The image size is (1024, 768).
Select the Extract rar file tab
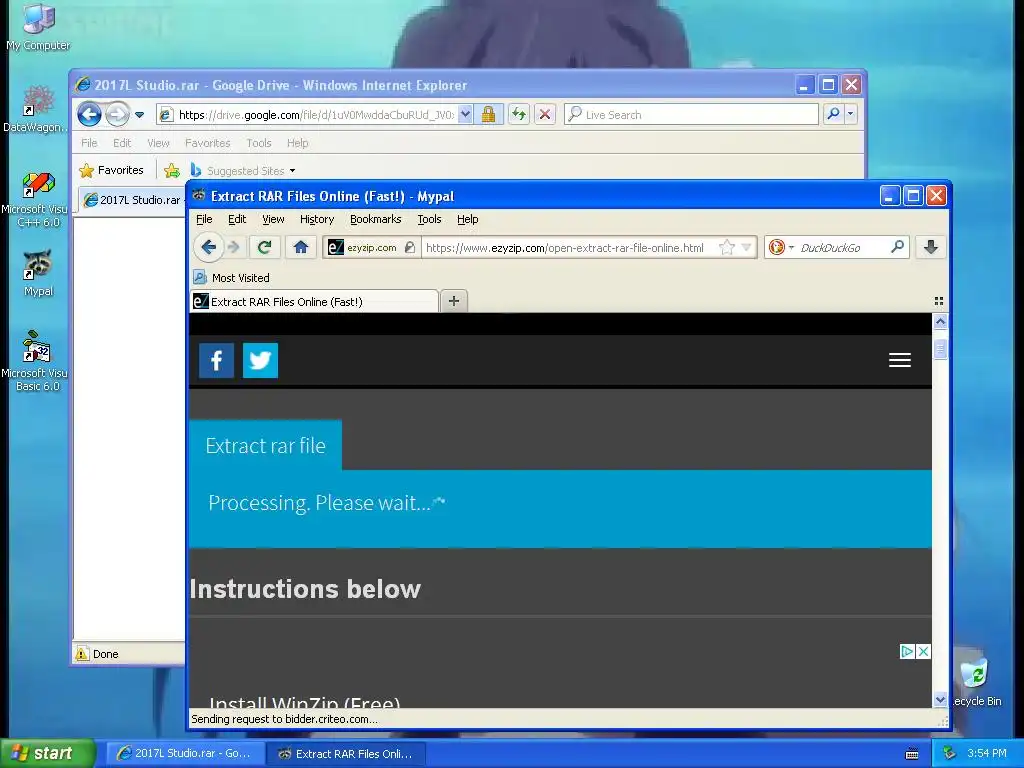[265, 445]
